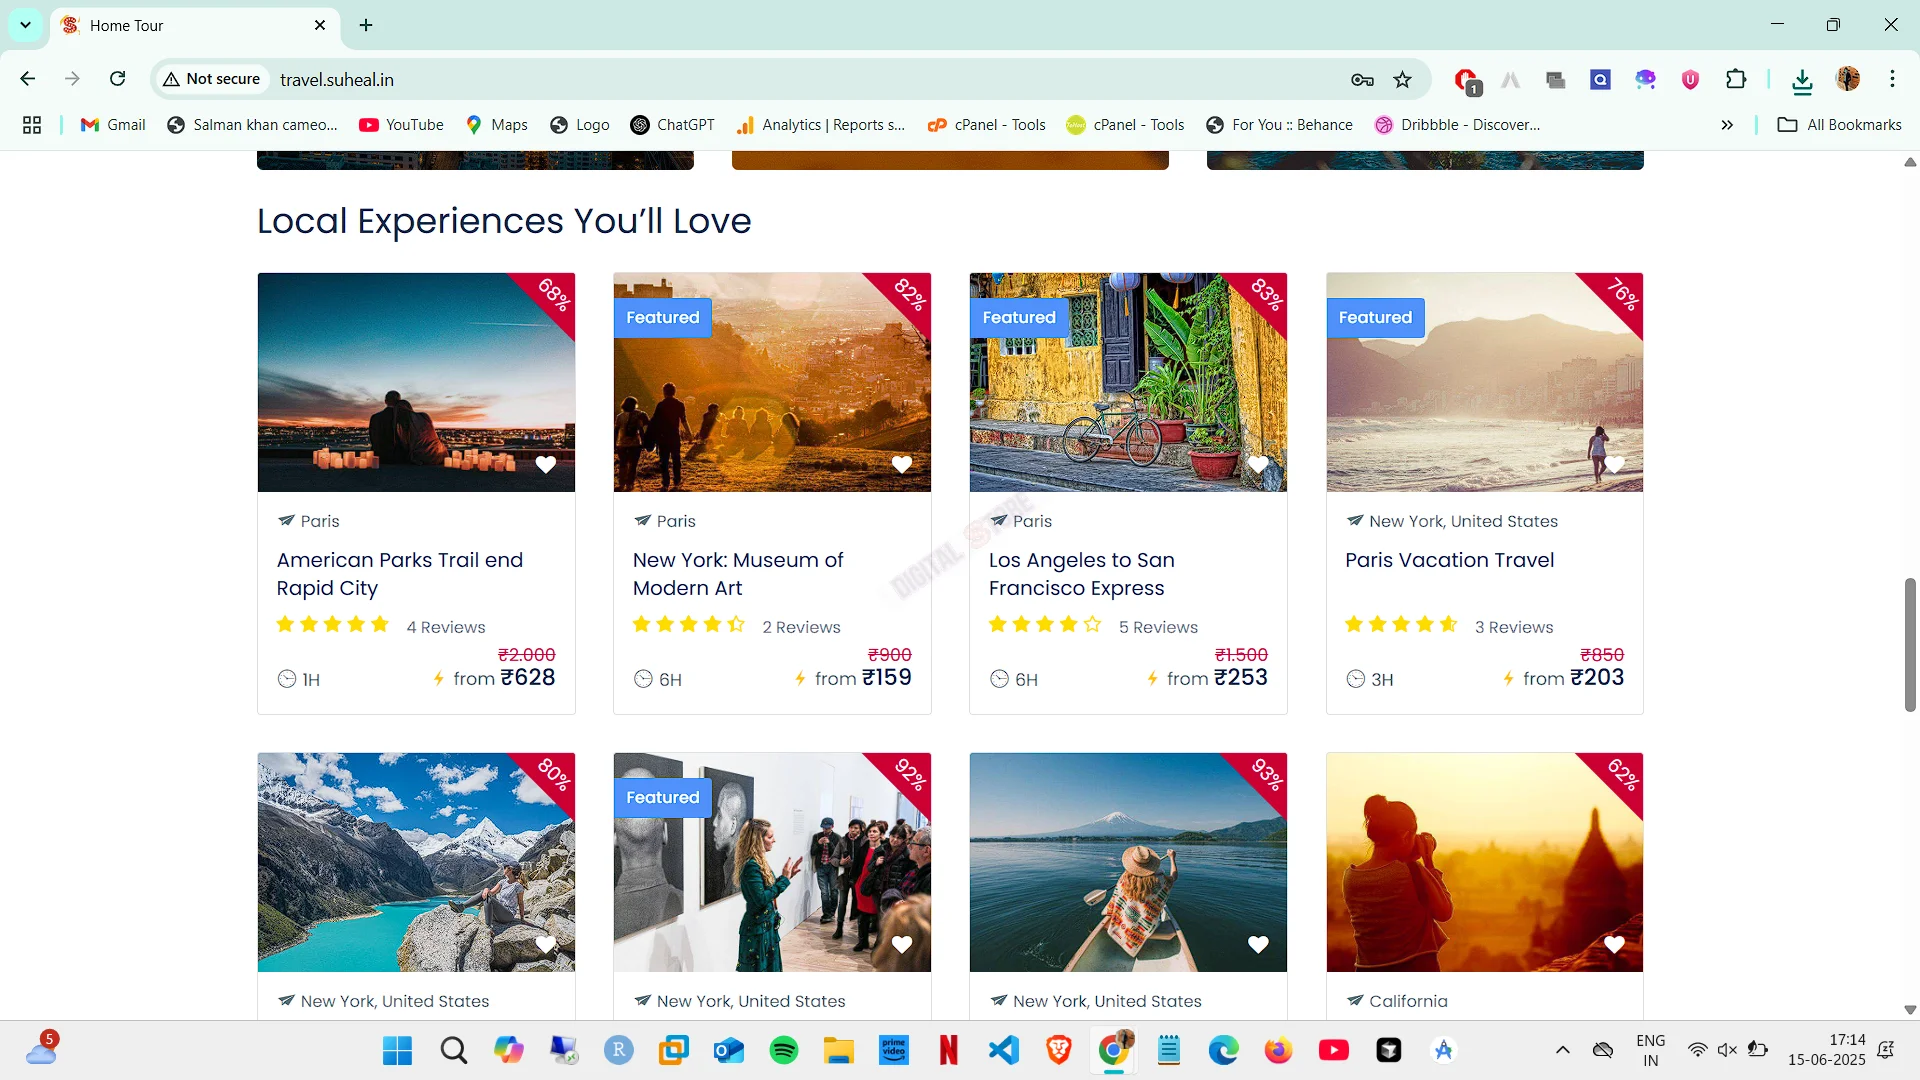Toggle wishlist heart on California photographer card
Screen dimensions: 1920x1080
coord(1614,944)
